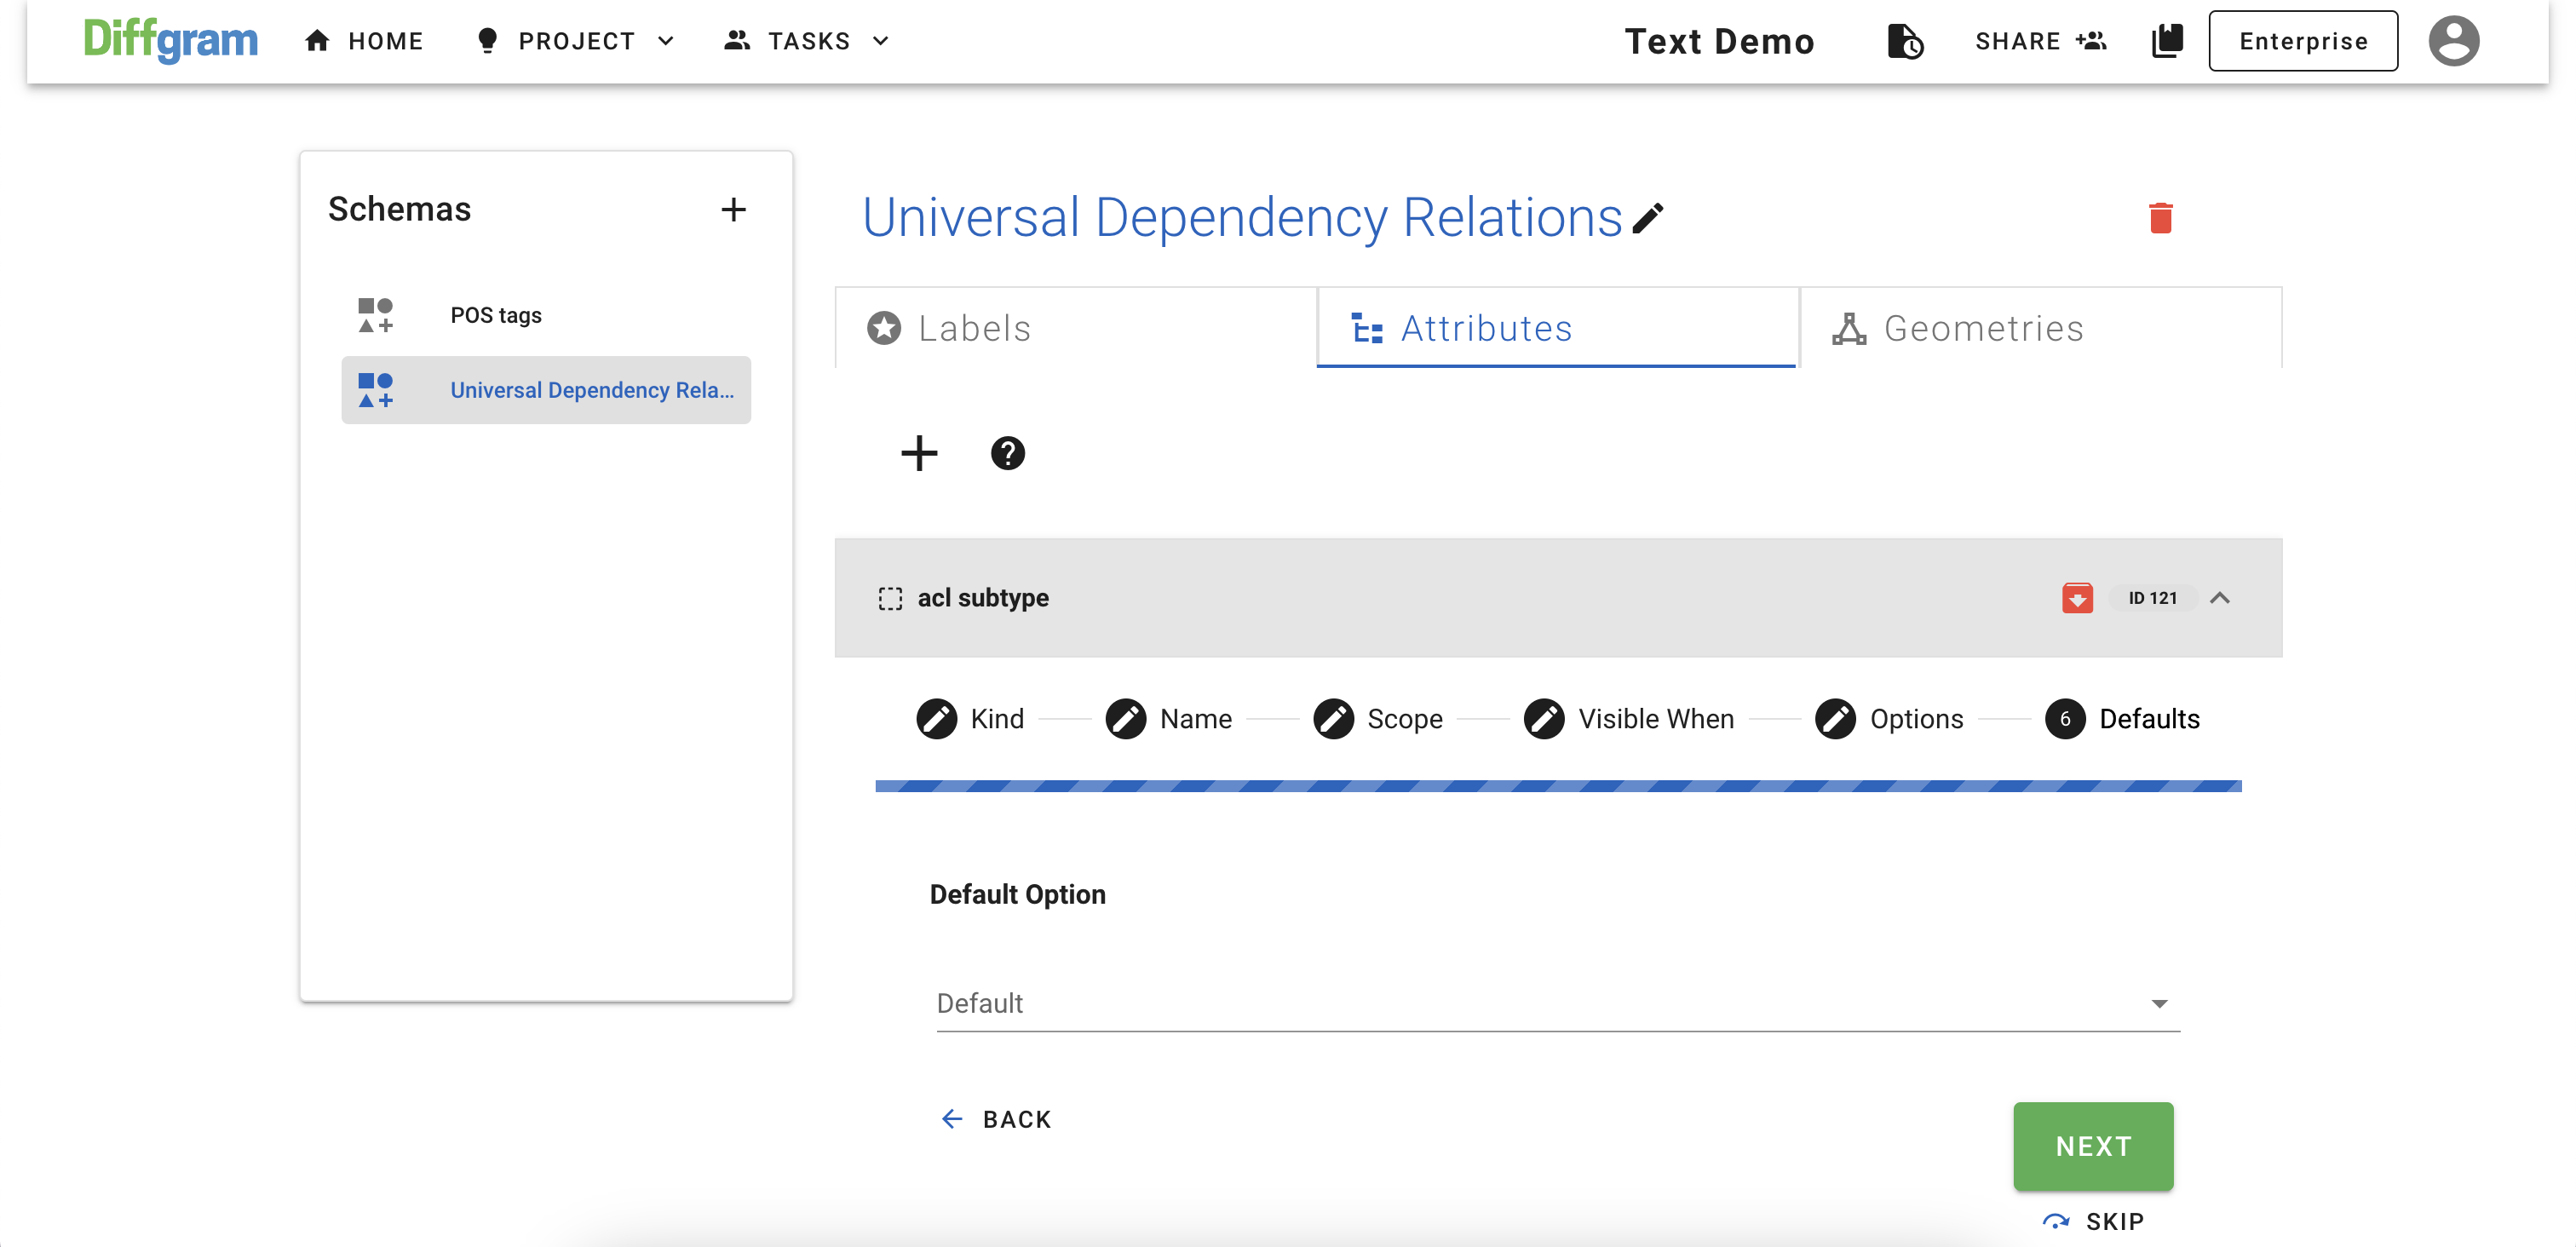The image size is (2576, 1247).
Task: Open the documentation library icon
Action: 2166,41
